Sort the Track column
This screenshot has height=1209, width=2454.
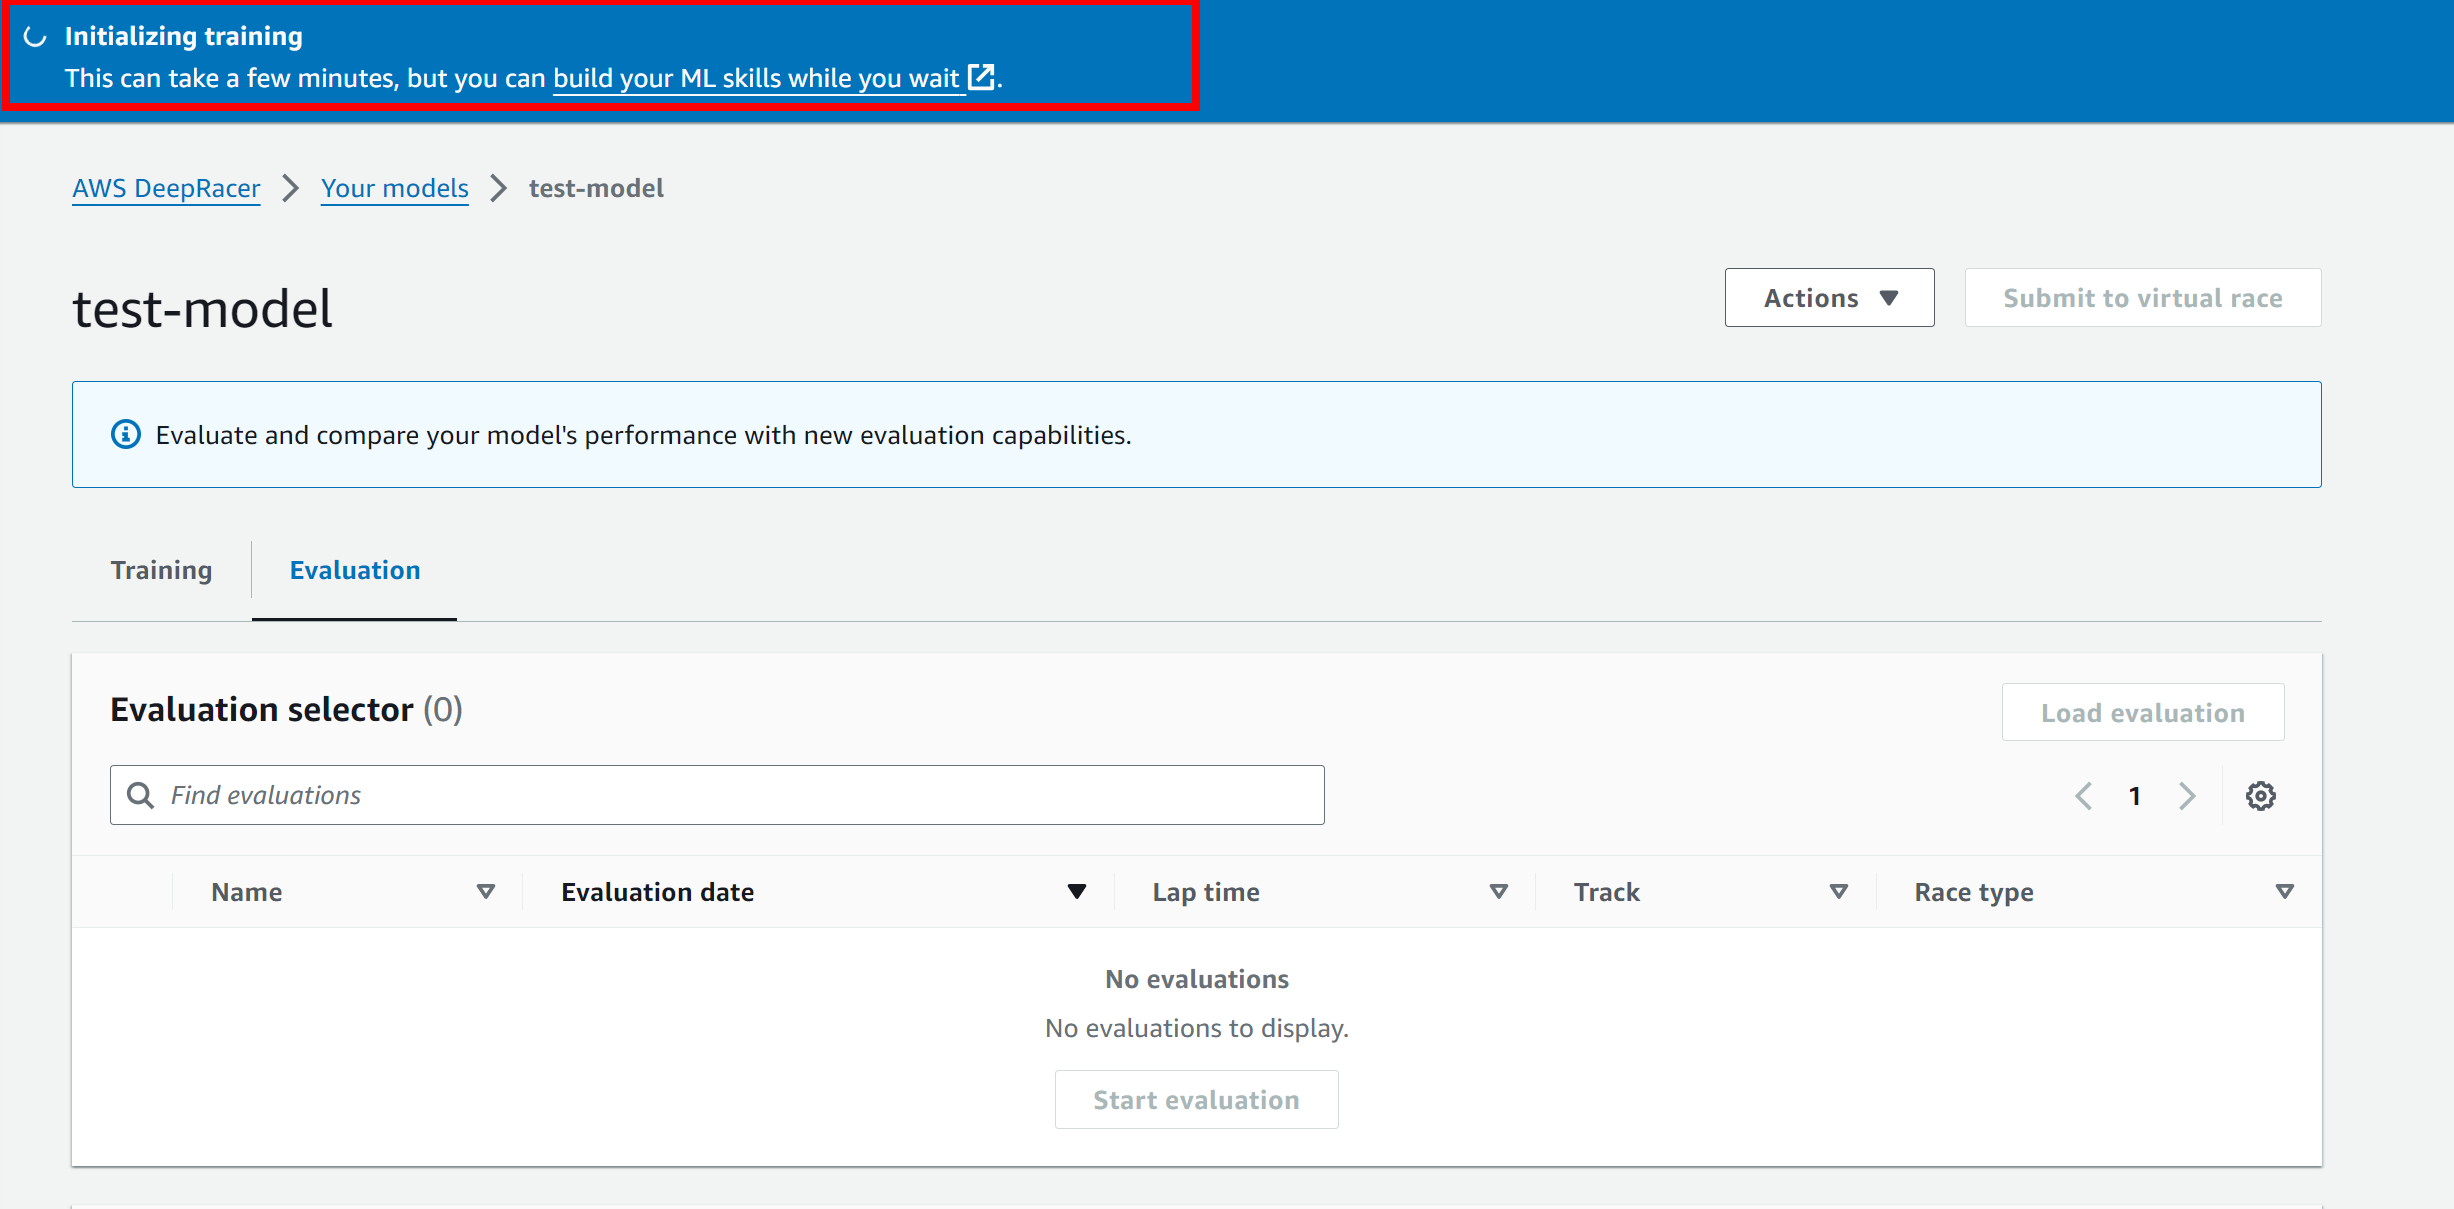(1838, 891)
